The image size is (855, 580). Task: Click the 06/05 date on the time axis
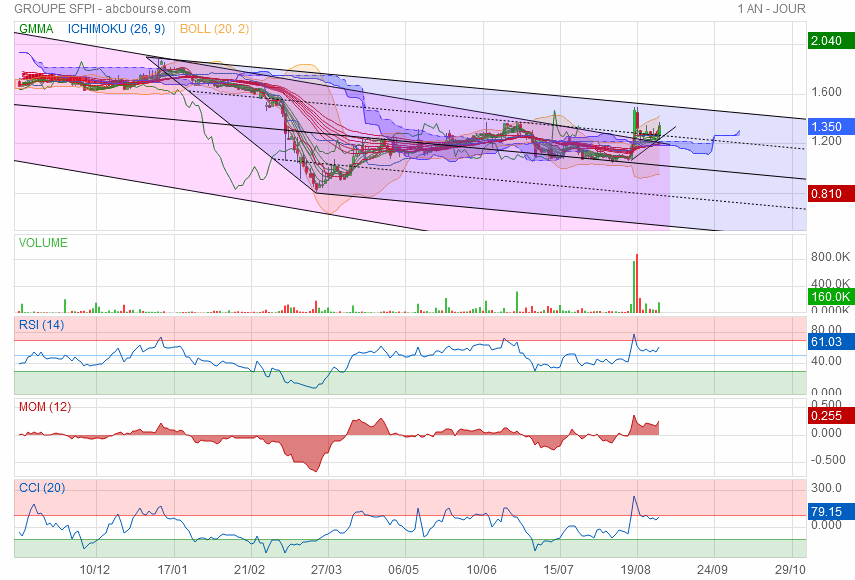404,570
